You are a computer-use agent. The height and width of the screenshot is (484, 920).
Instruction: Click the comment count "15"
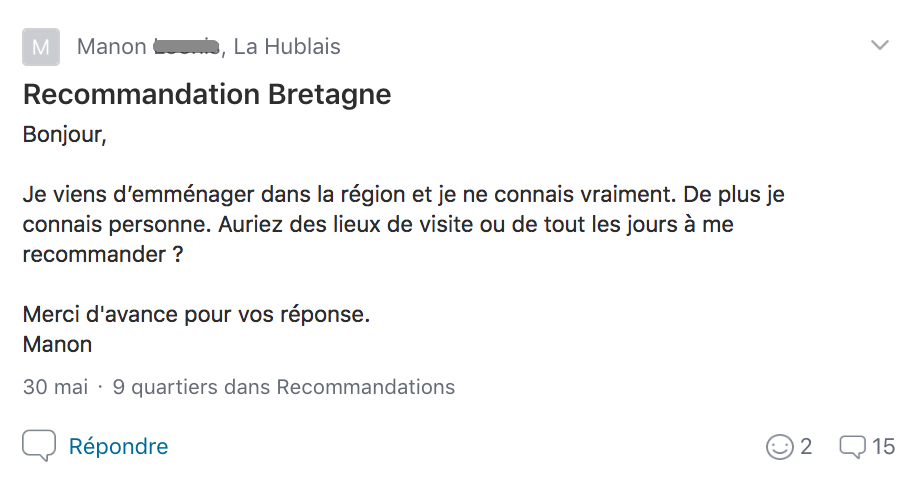[883, 447]
